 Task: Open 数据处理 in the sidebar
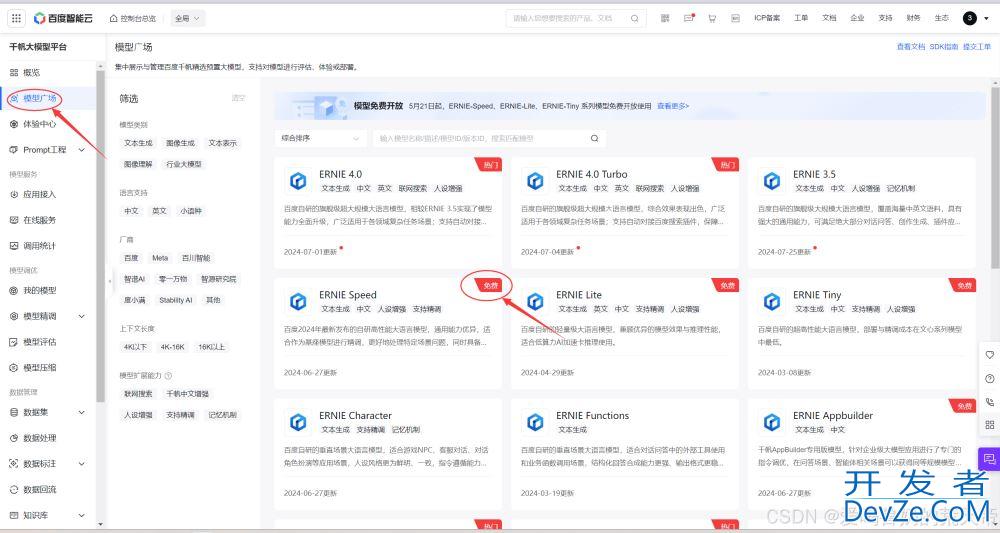tap(40, 438)
